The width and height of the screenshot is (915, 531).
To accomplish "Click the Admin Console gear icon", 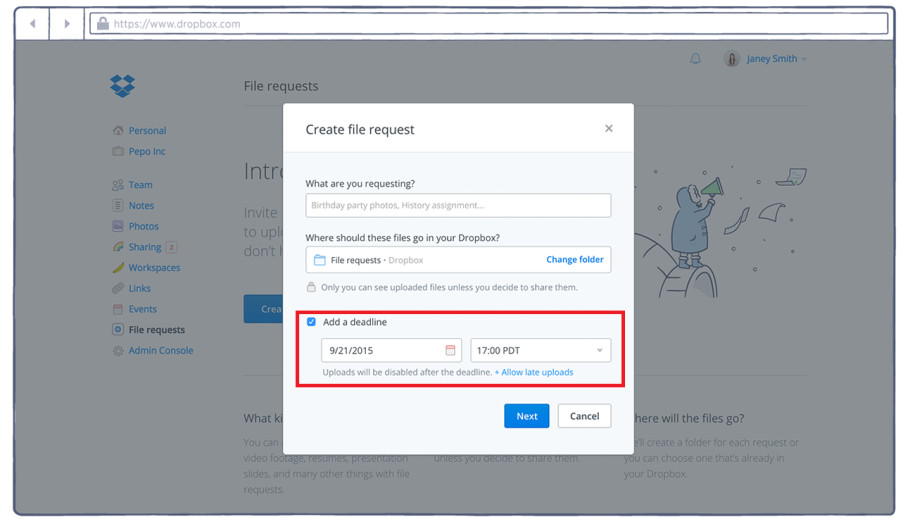I will click(118, 351).
